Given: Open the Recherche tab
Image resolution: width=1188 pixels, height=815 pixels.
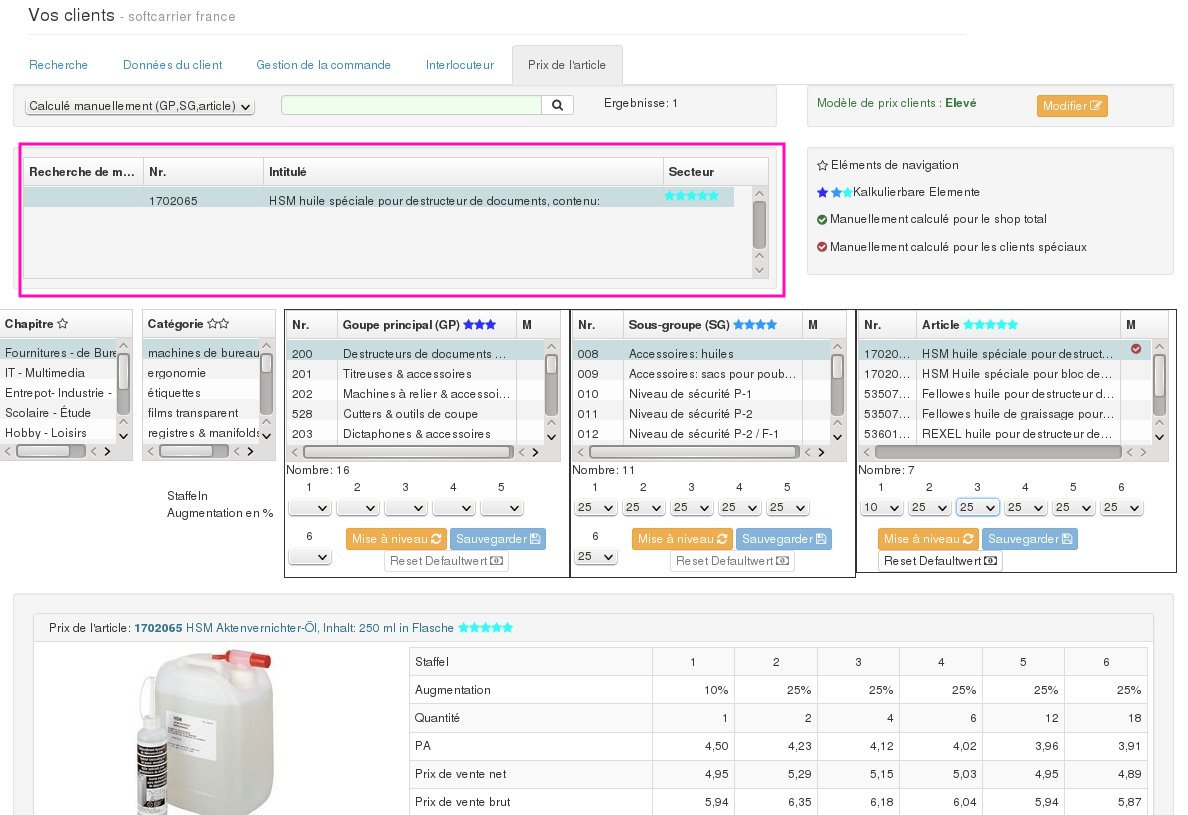Looking at the screenshot, I should 58,65.
